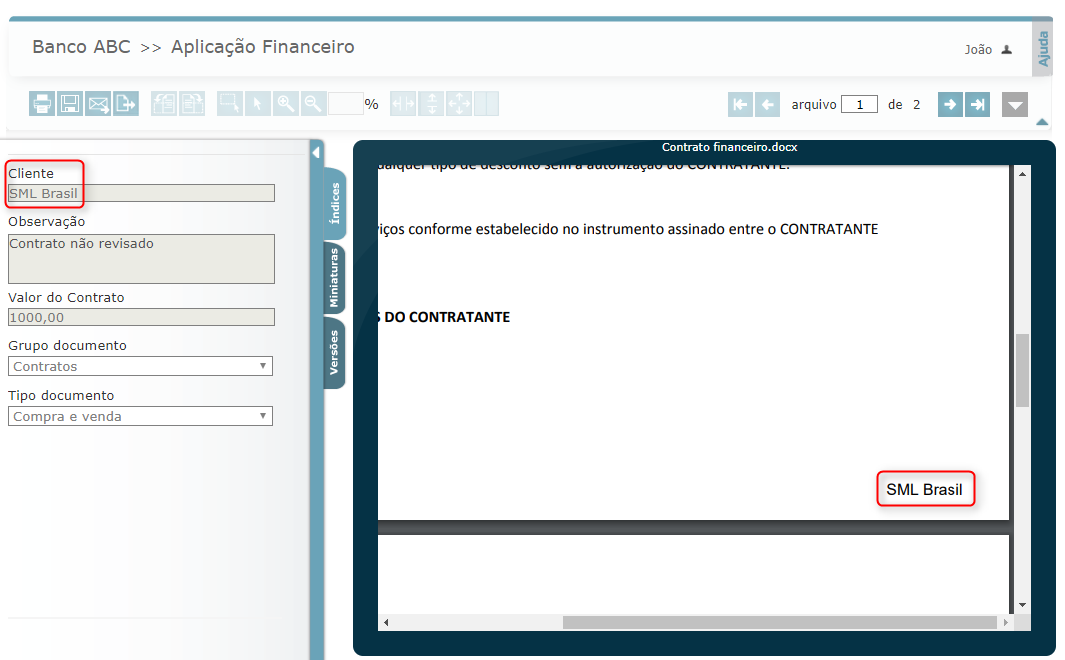The image size is (1065, 660).
Task: Jump to the last file arrow
Action: (x=977, y=104)
